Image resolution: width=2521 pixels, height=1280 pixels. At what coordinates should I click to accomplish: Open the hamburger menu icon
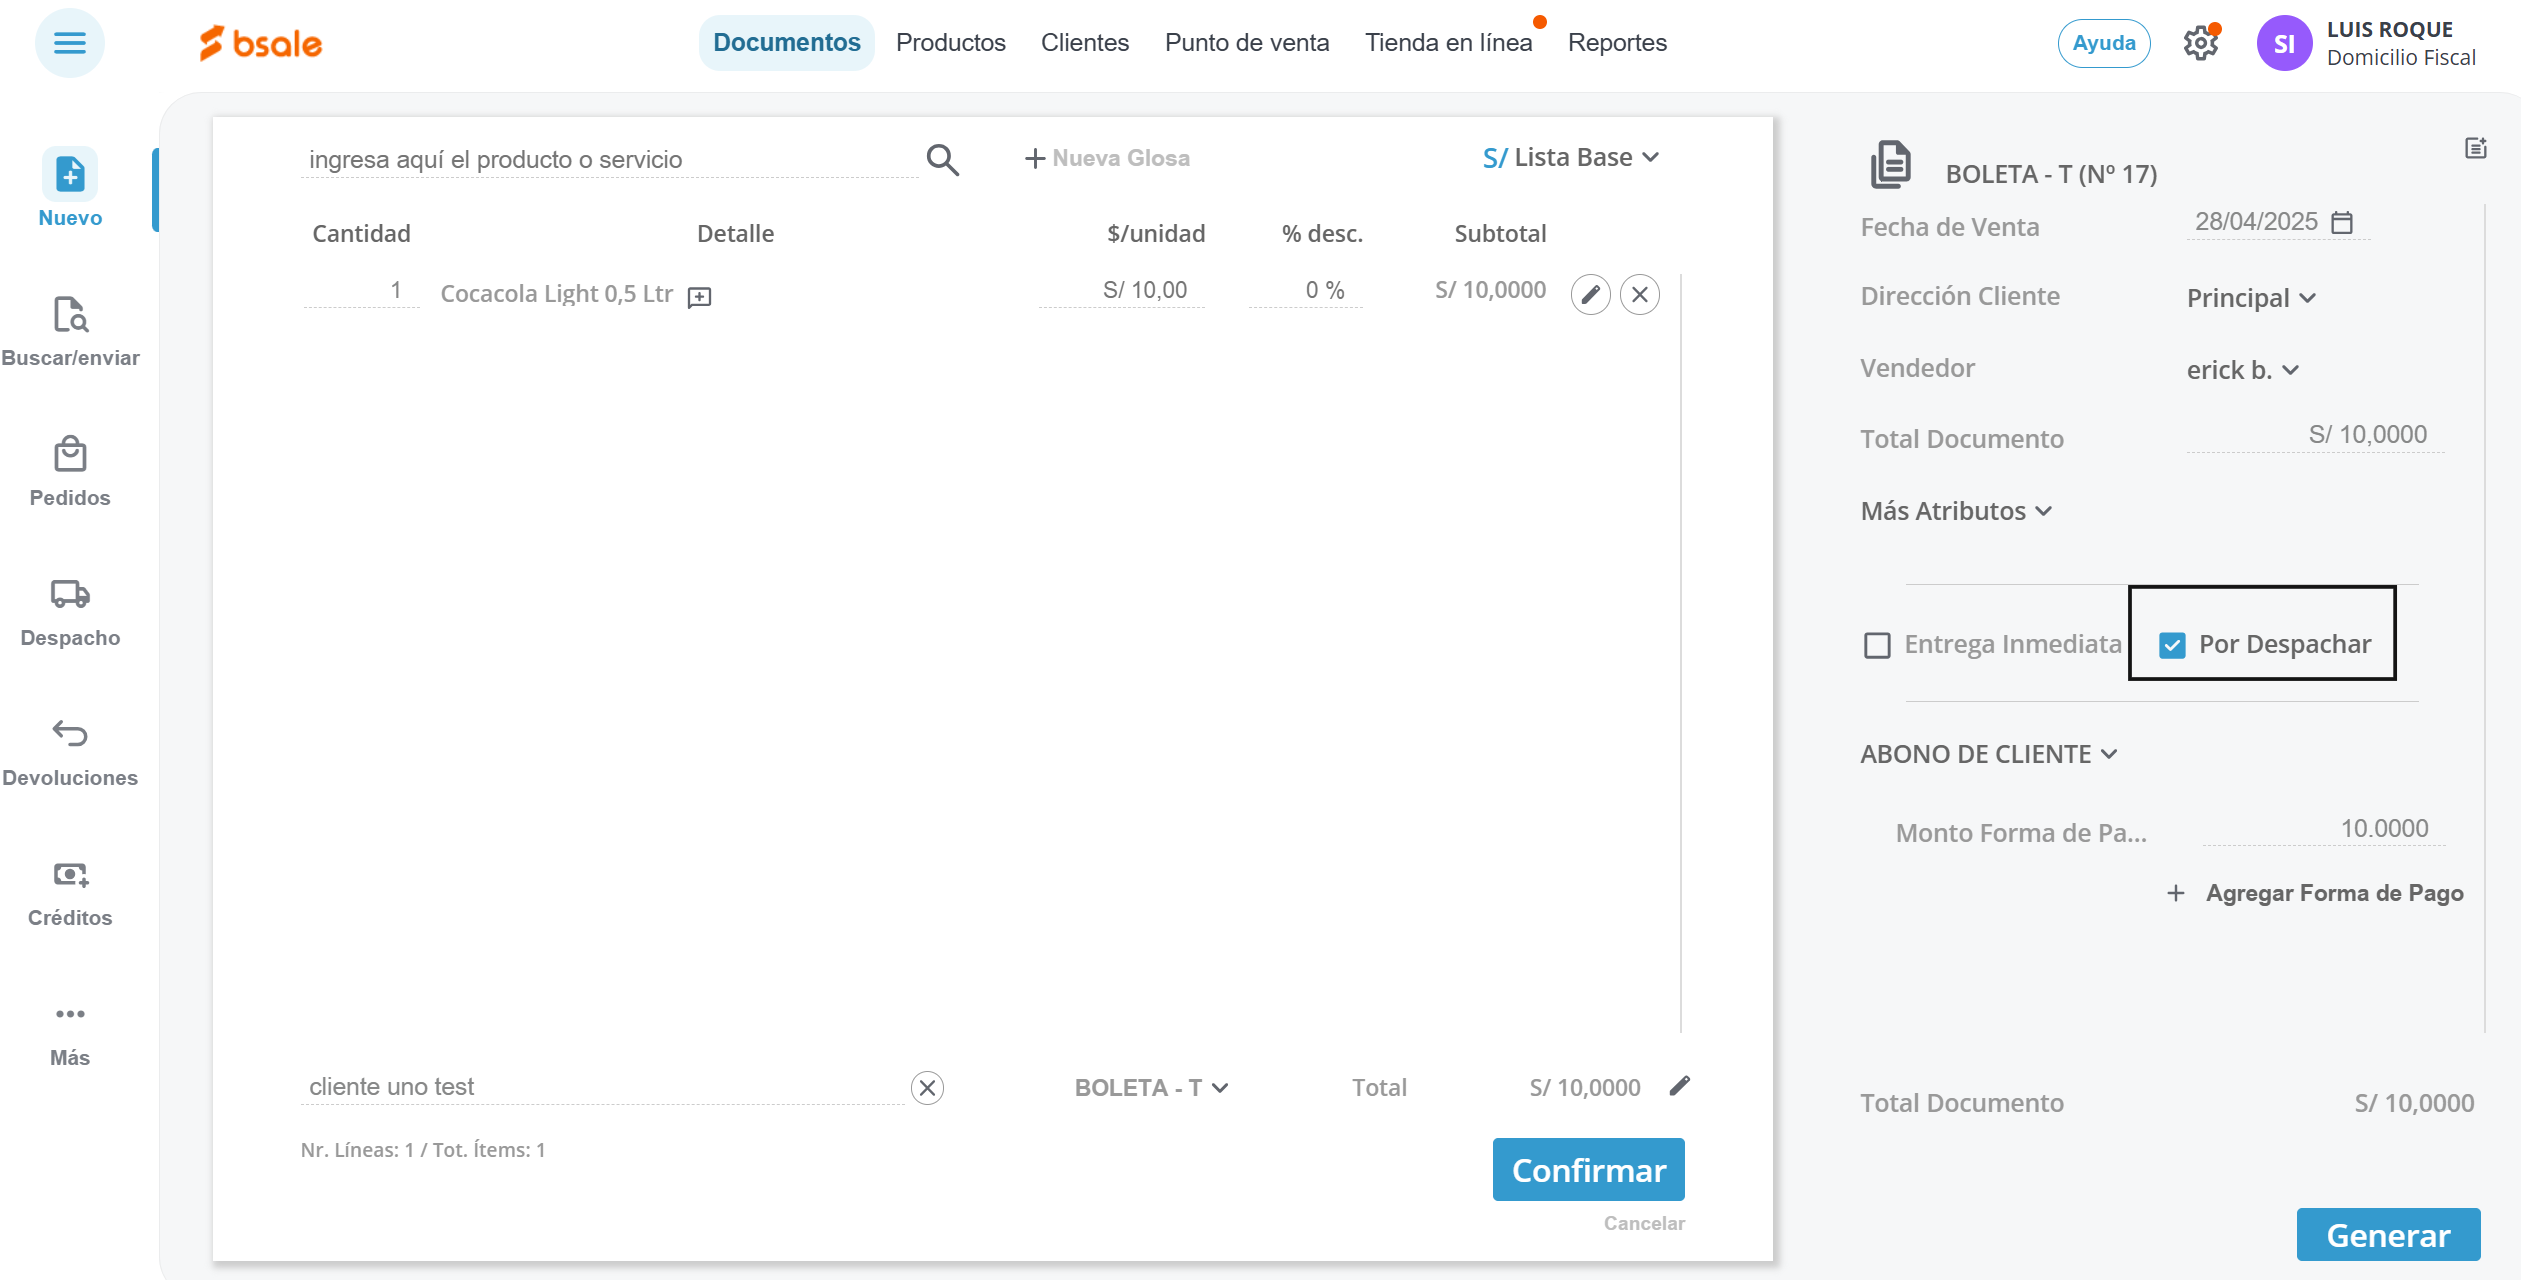(69, 43)
